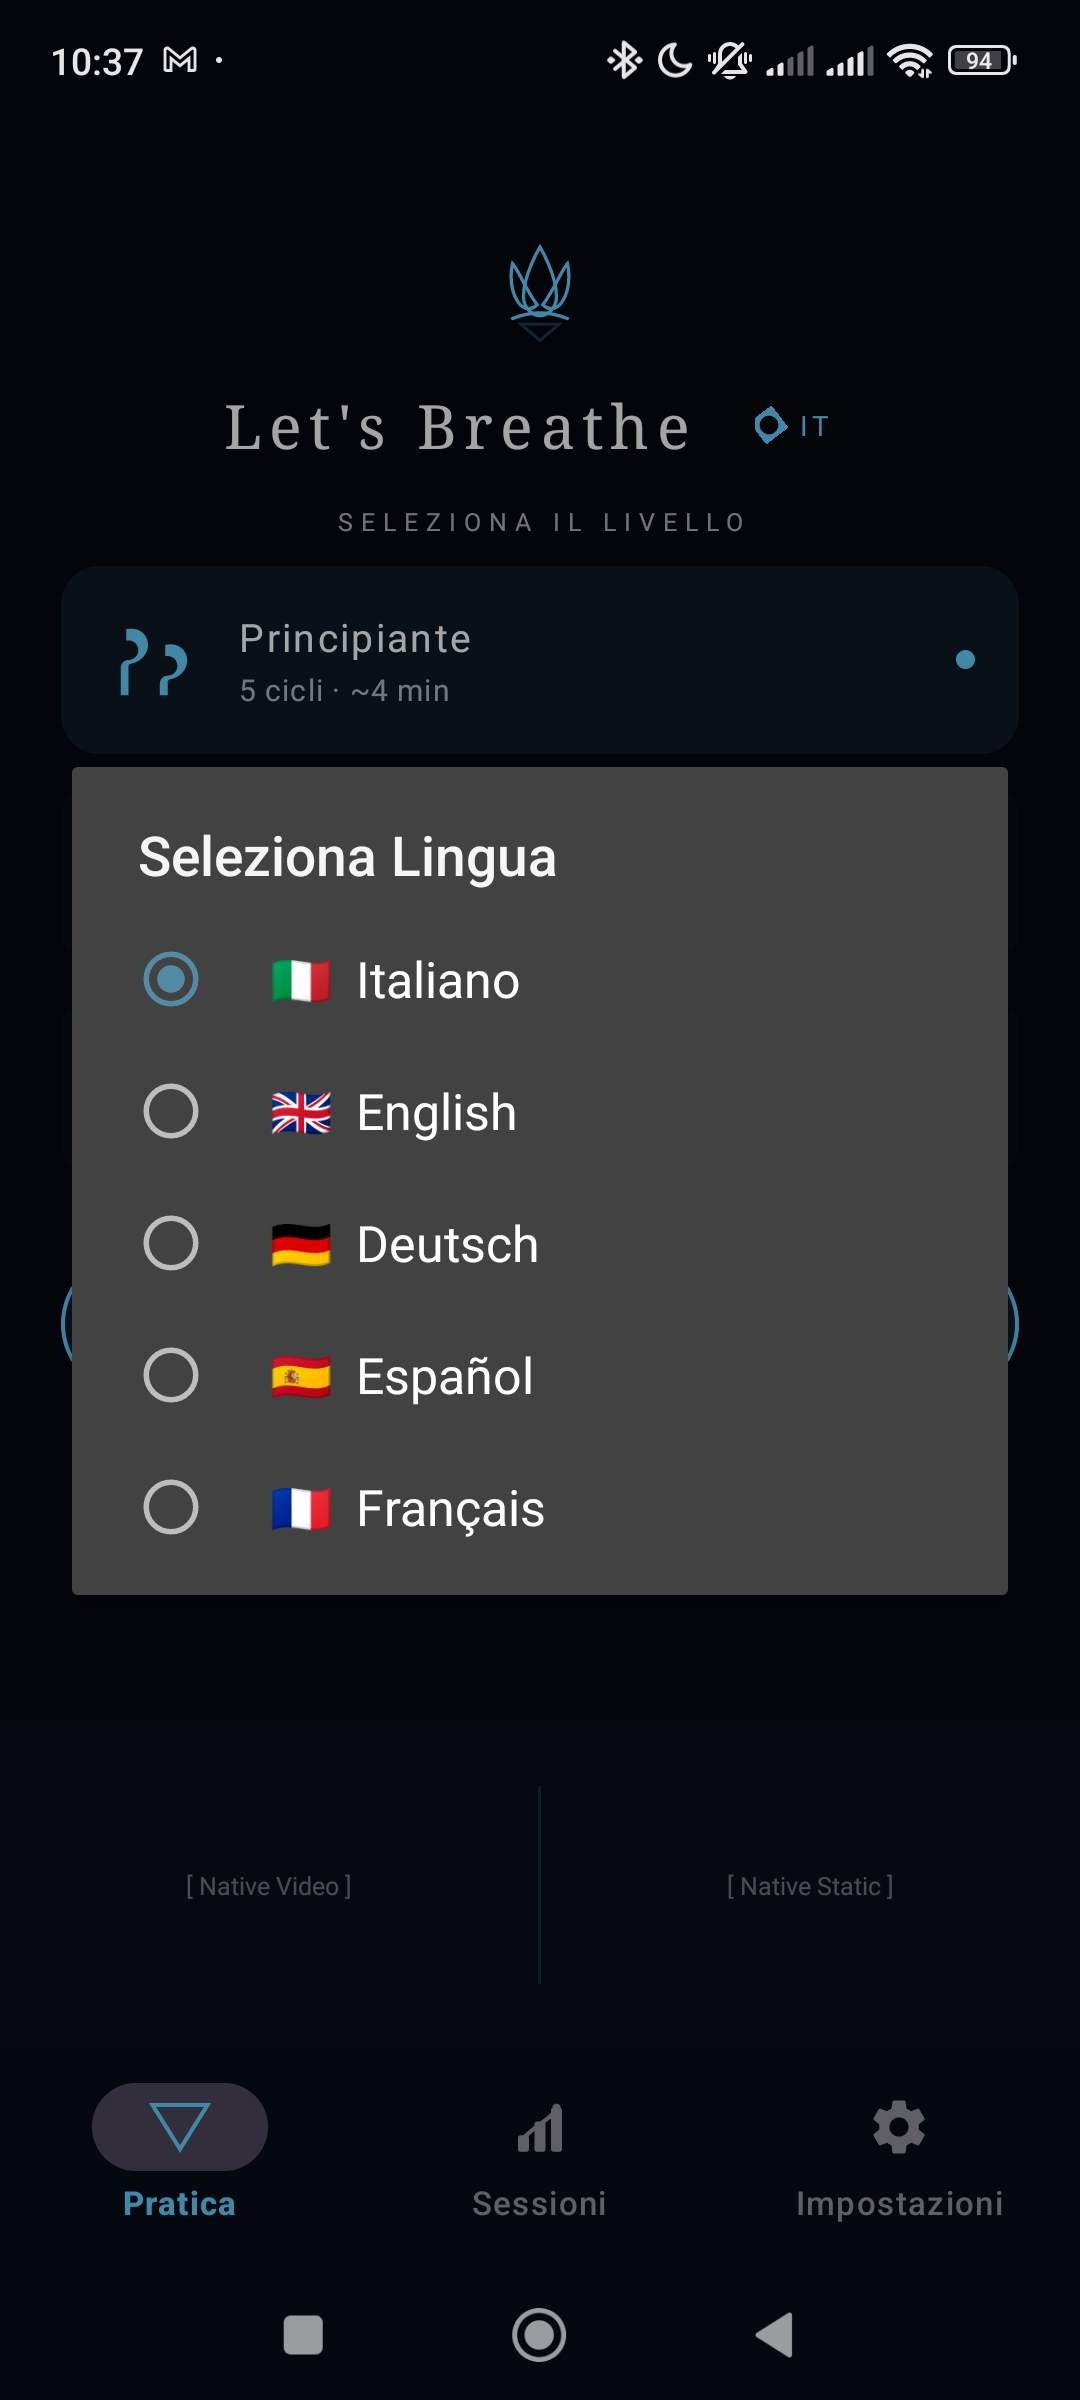This screenshot has width=1080, height=2400.
Task: Select the Deutsch radio button
Action: [x=171, y=1243]
